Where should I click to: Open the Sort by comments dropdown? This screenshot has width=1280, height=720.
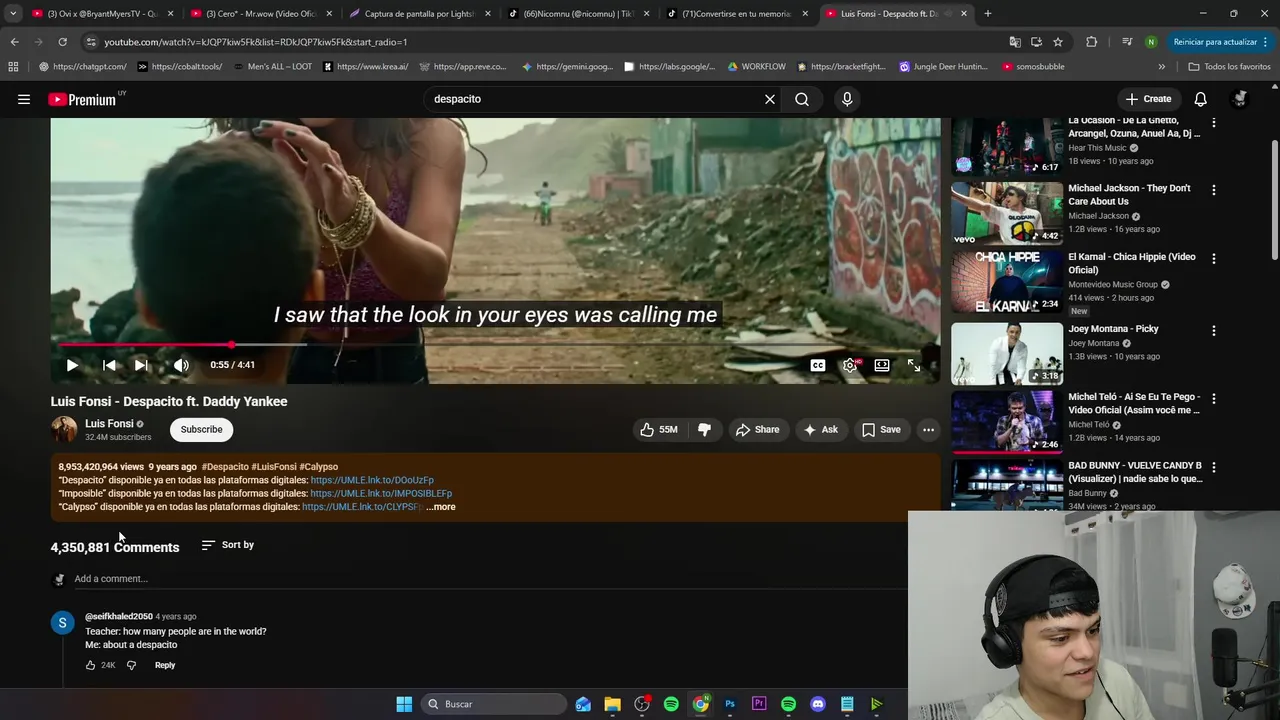point(228,545)
